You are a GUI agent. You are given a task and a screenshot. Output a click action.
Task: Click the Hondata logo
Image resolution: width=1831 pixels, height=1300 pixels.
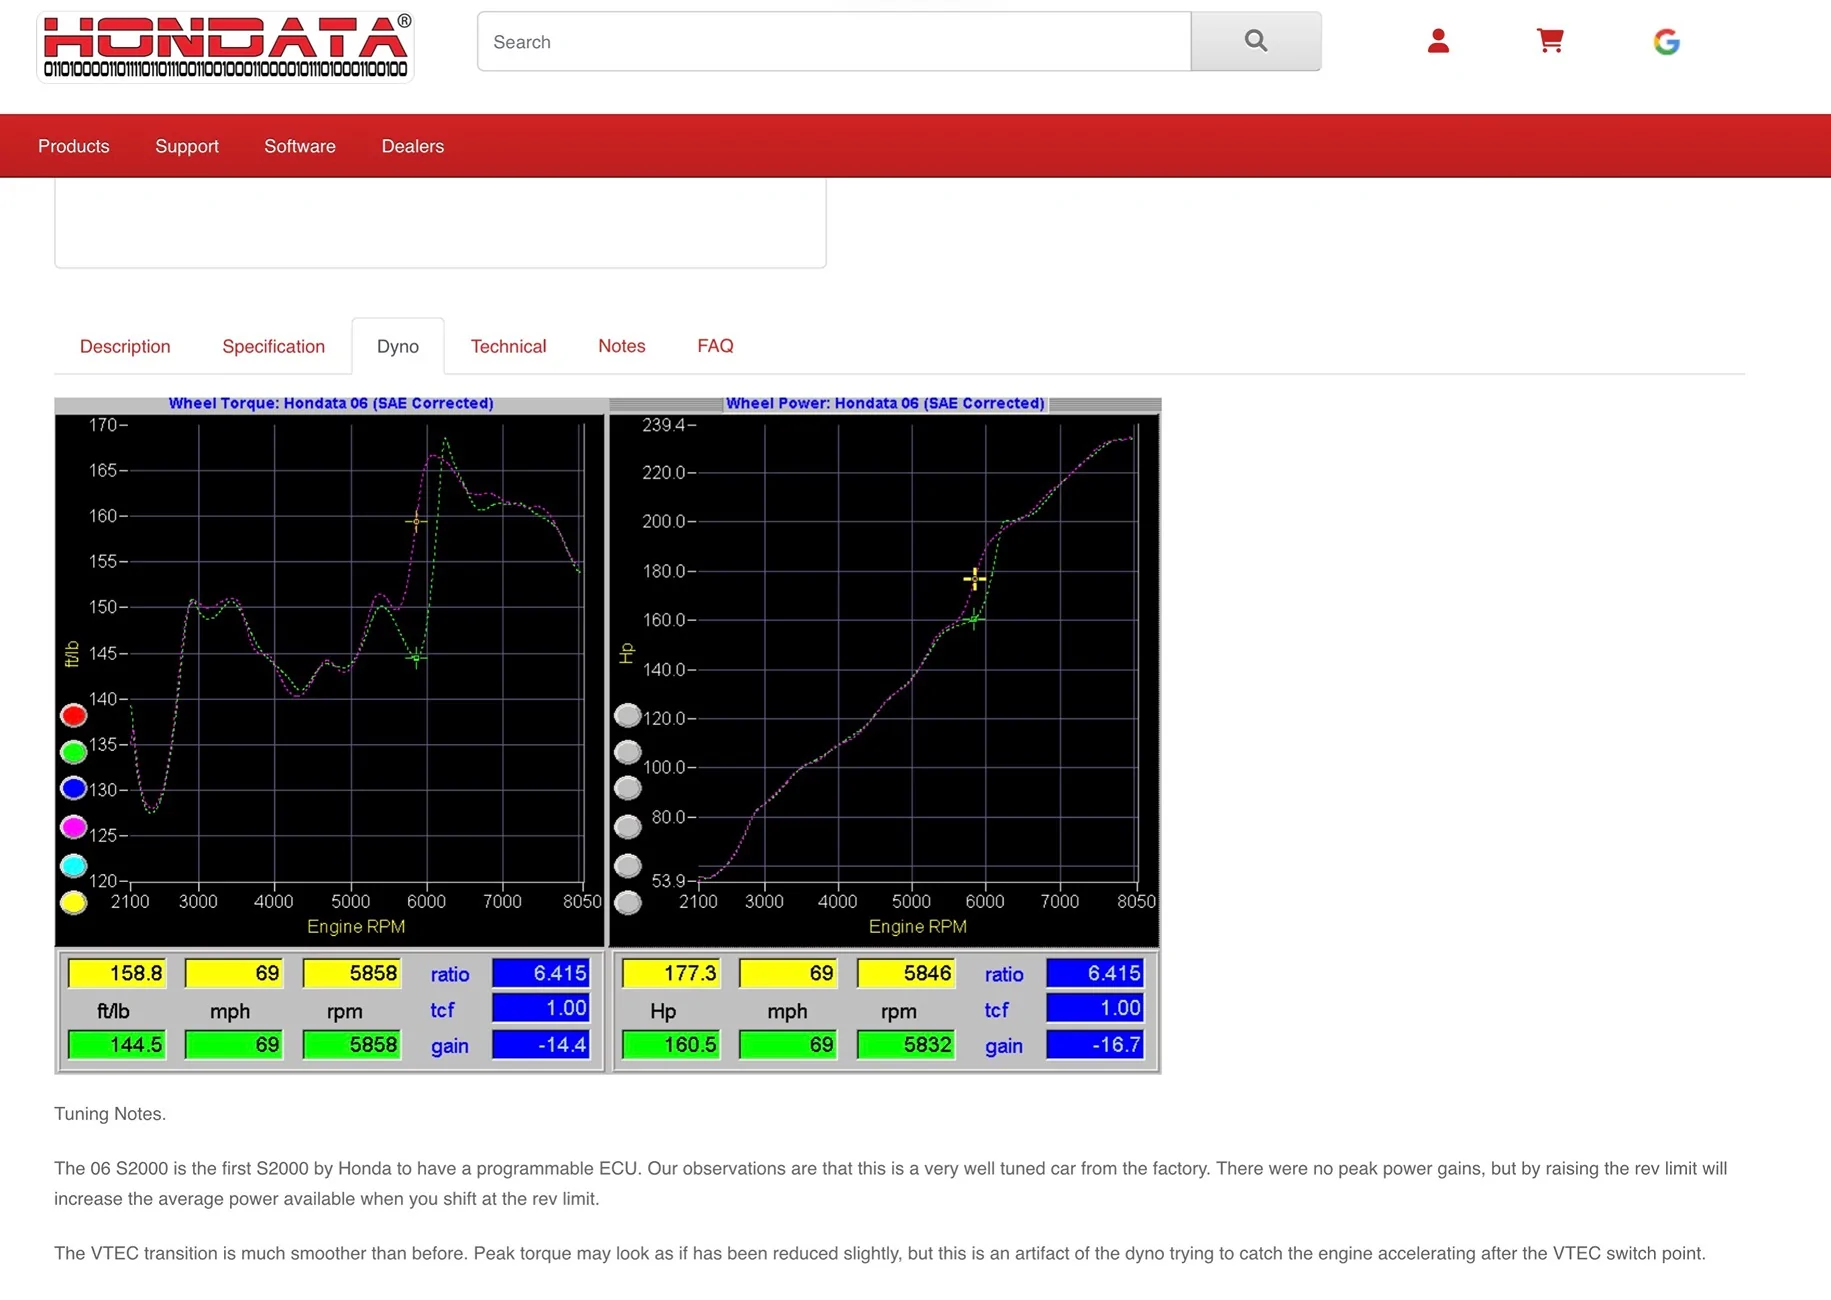point(225,46)
